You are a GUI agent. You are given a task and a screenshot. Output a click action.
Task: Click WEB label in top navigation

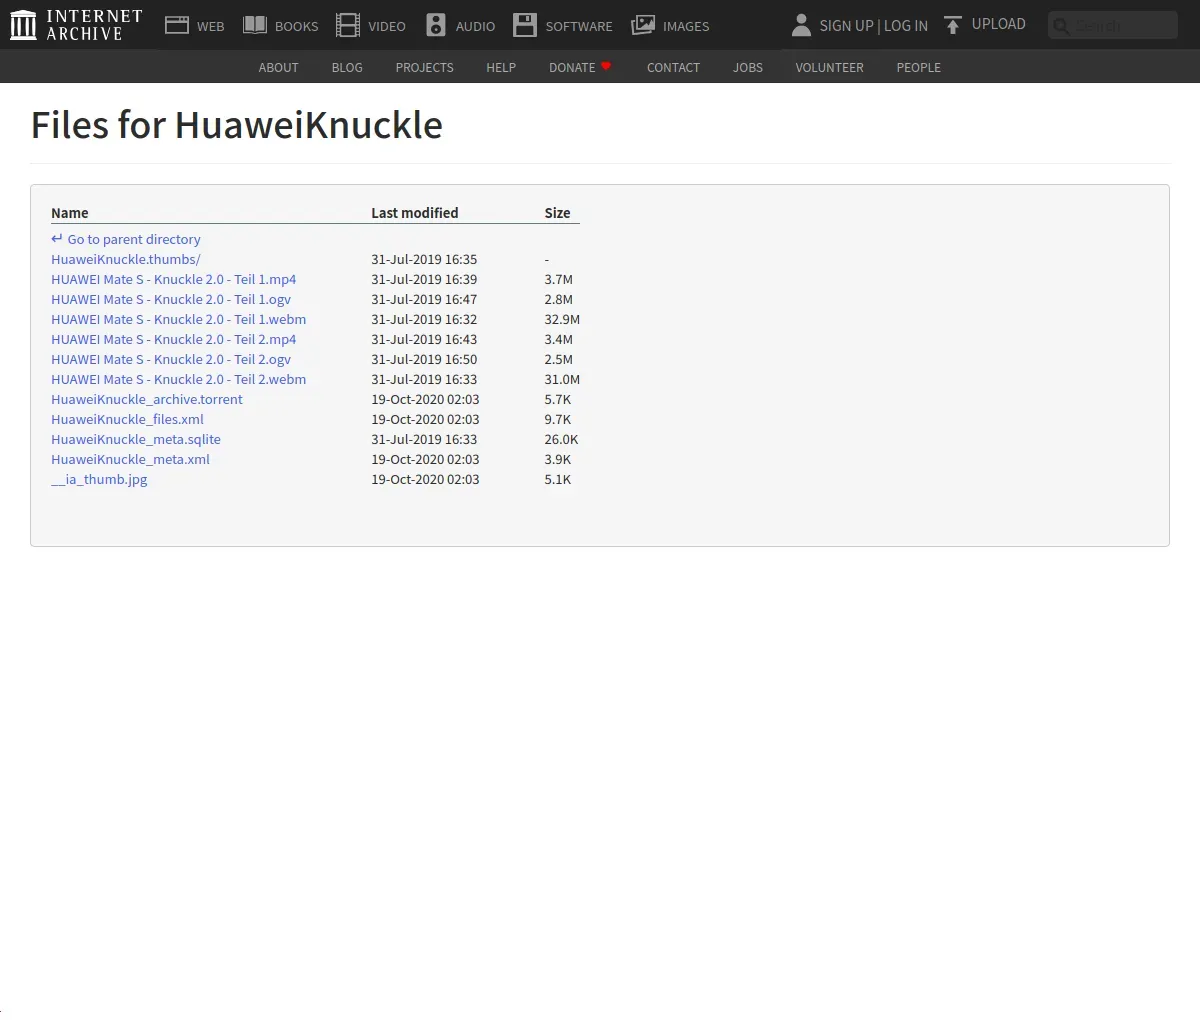[x=211, y=26]
